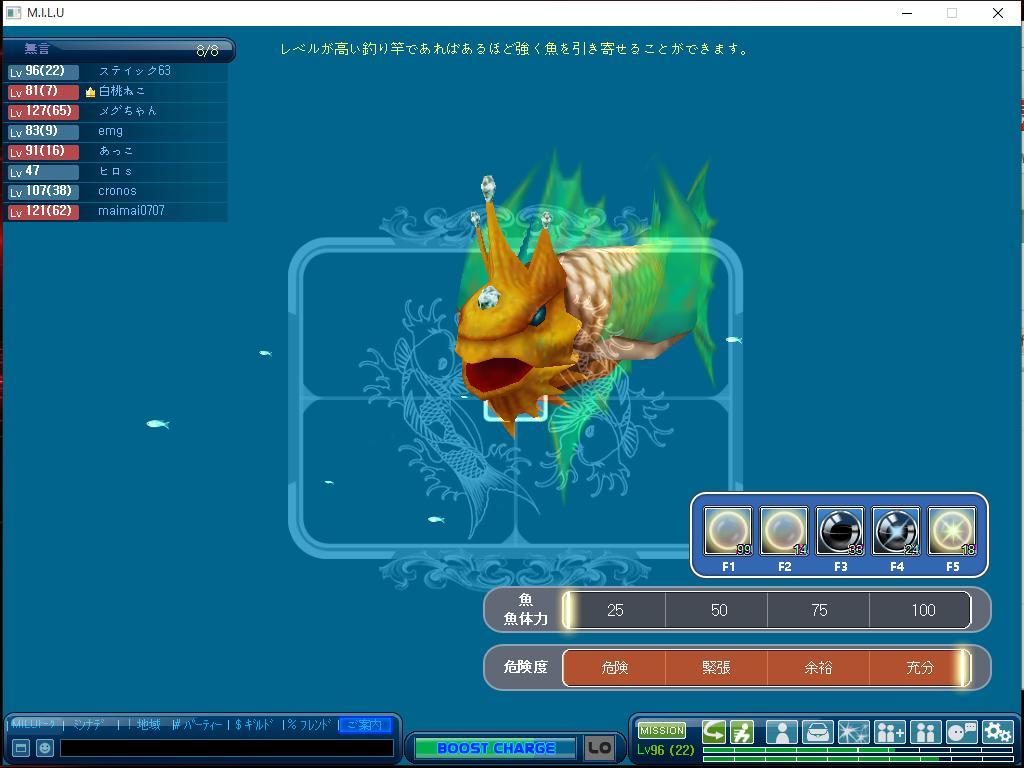1024x768 pixels.
Task: Open the emoticon smiley face picker
Action: pos(45,748)
